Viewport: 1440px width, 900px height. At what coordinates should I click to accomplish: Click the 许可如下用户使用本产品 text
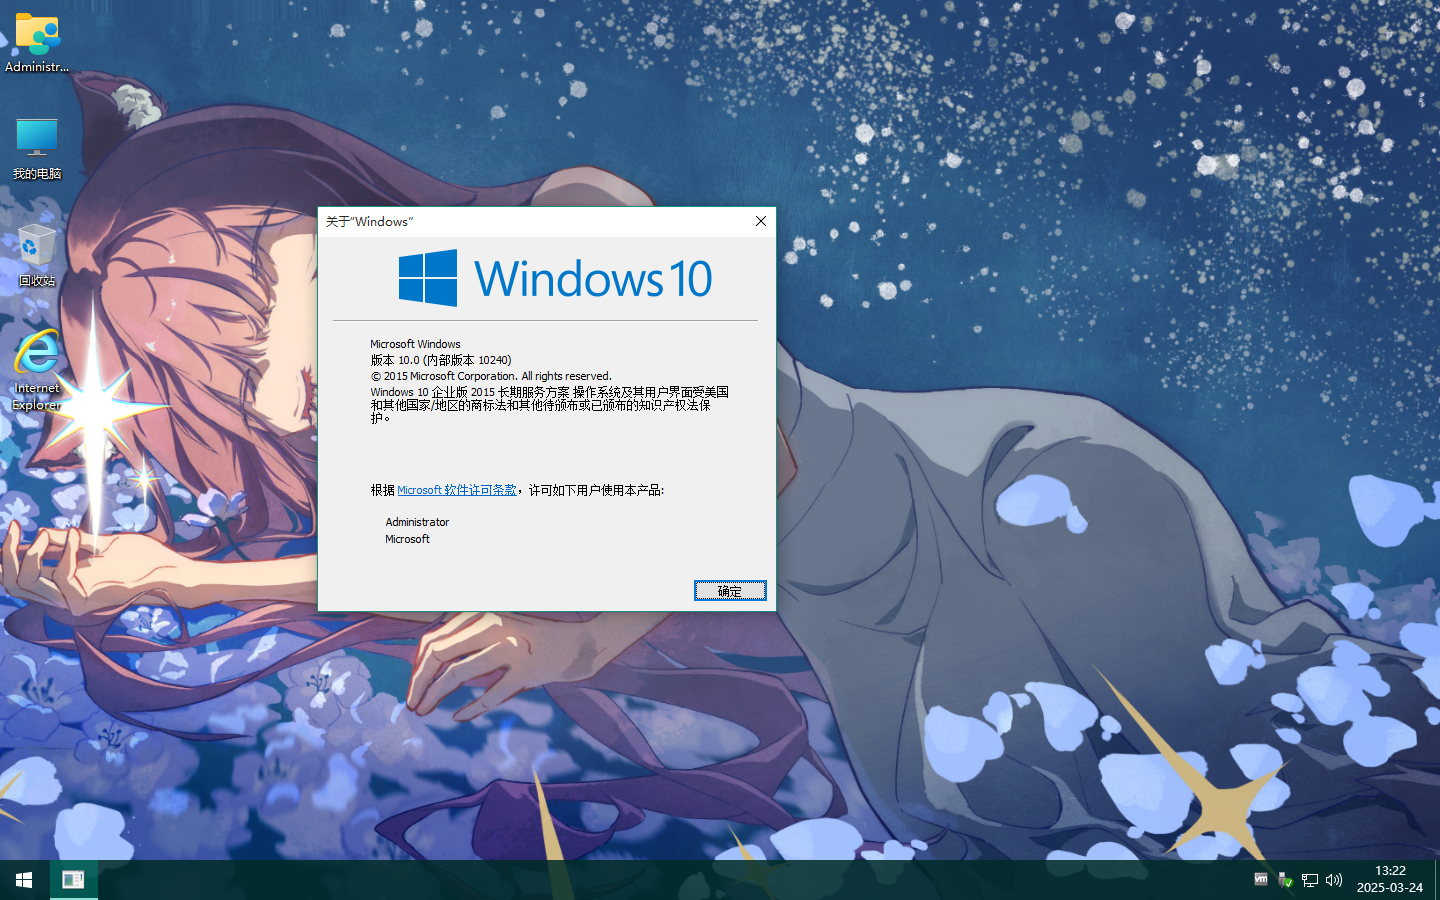pyautogui.click(x=596, y=490)
